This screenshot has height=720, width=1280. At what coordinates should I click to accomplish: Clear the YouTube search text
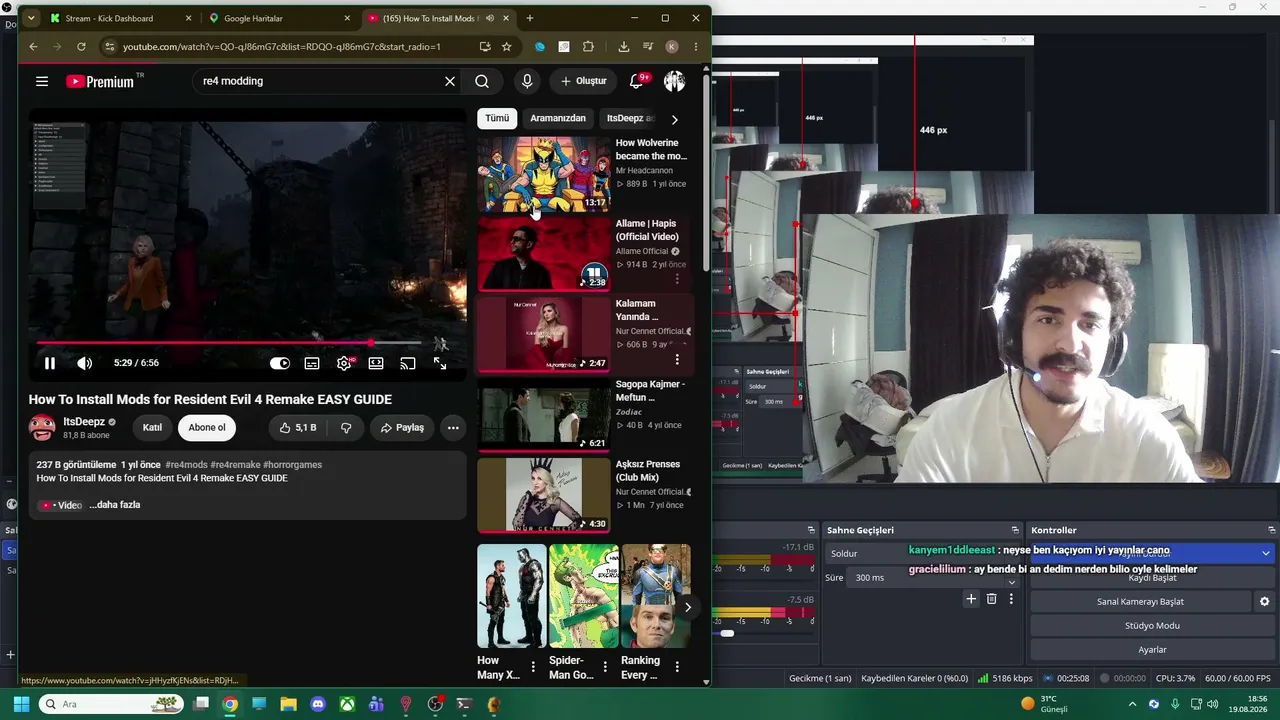point(450,81)
